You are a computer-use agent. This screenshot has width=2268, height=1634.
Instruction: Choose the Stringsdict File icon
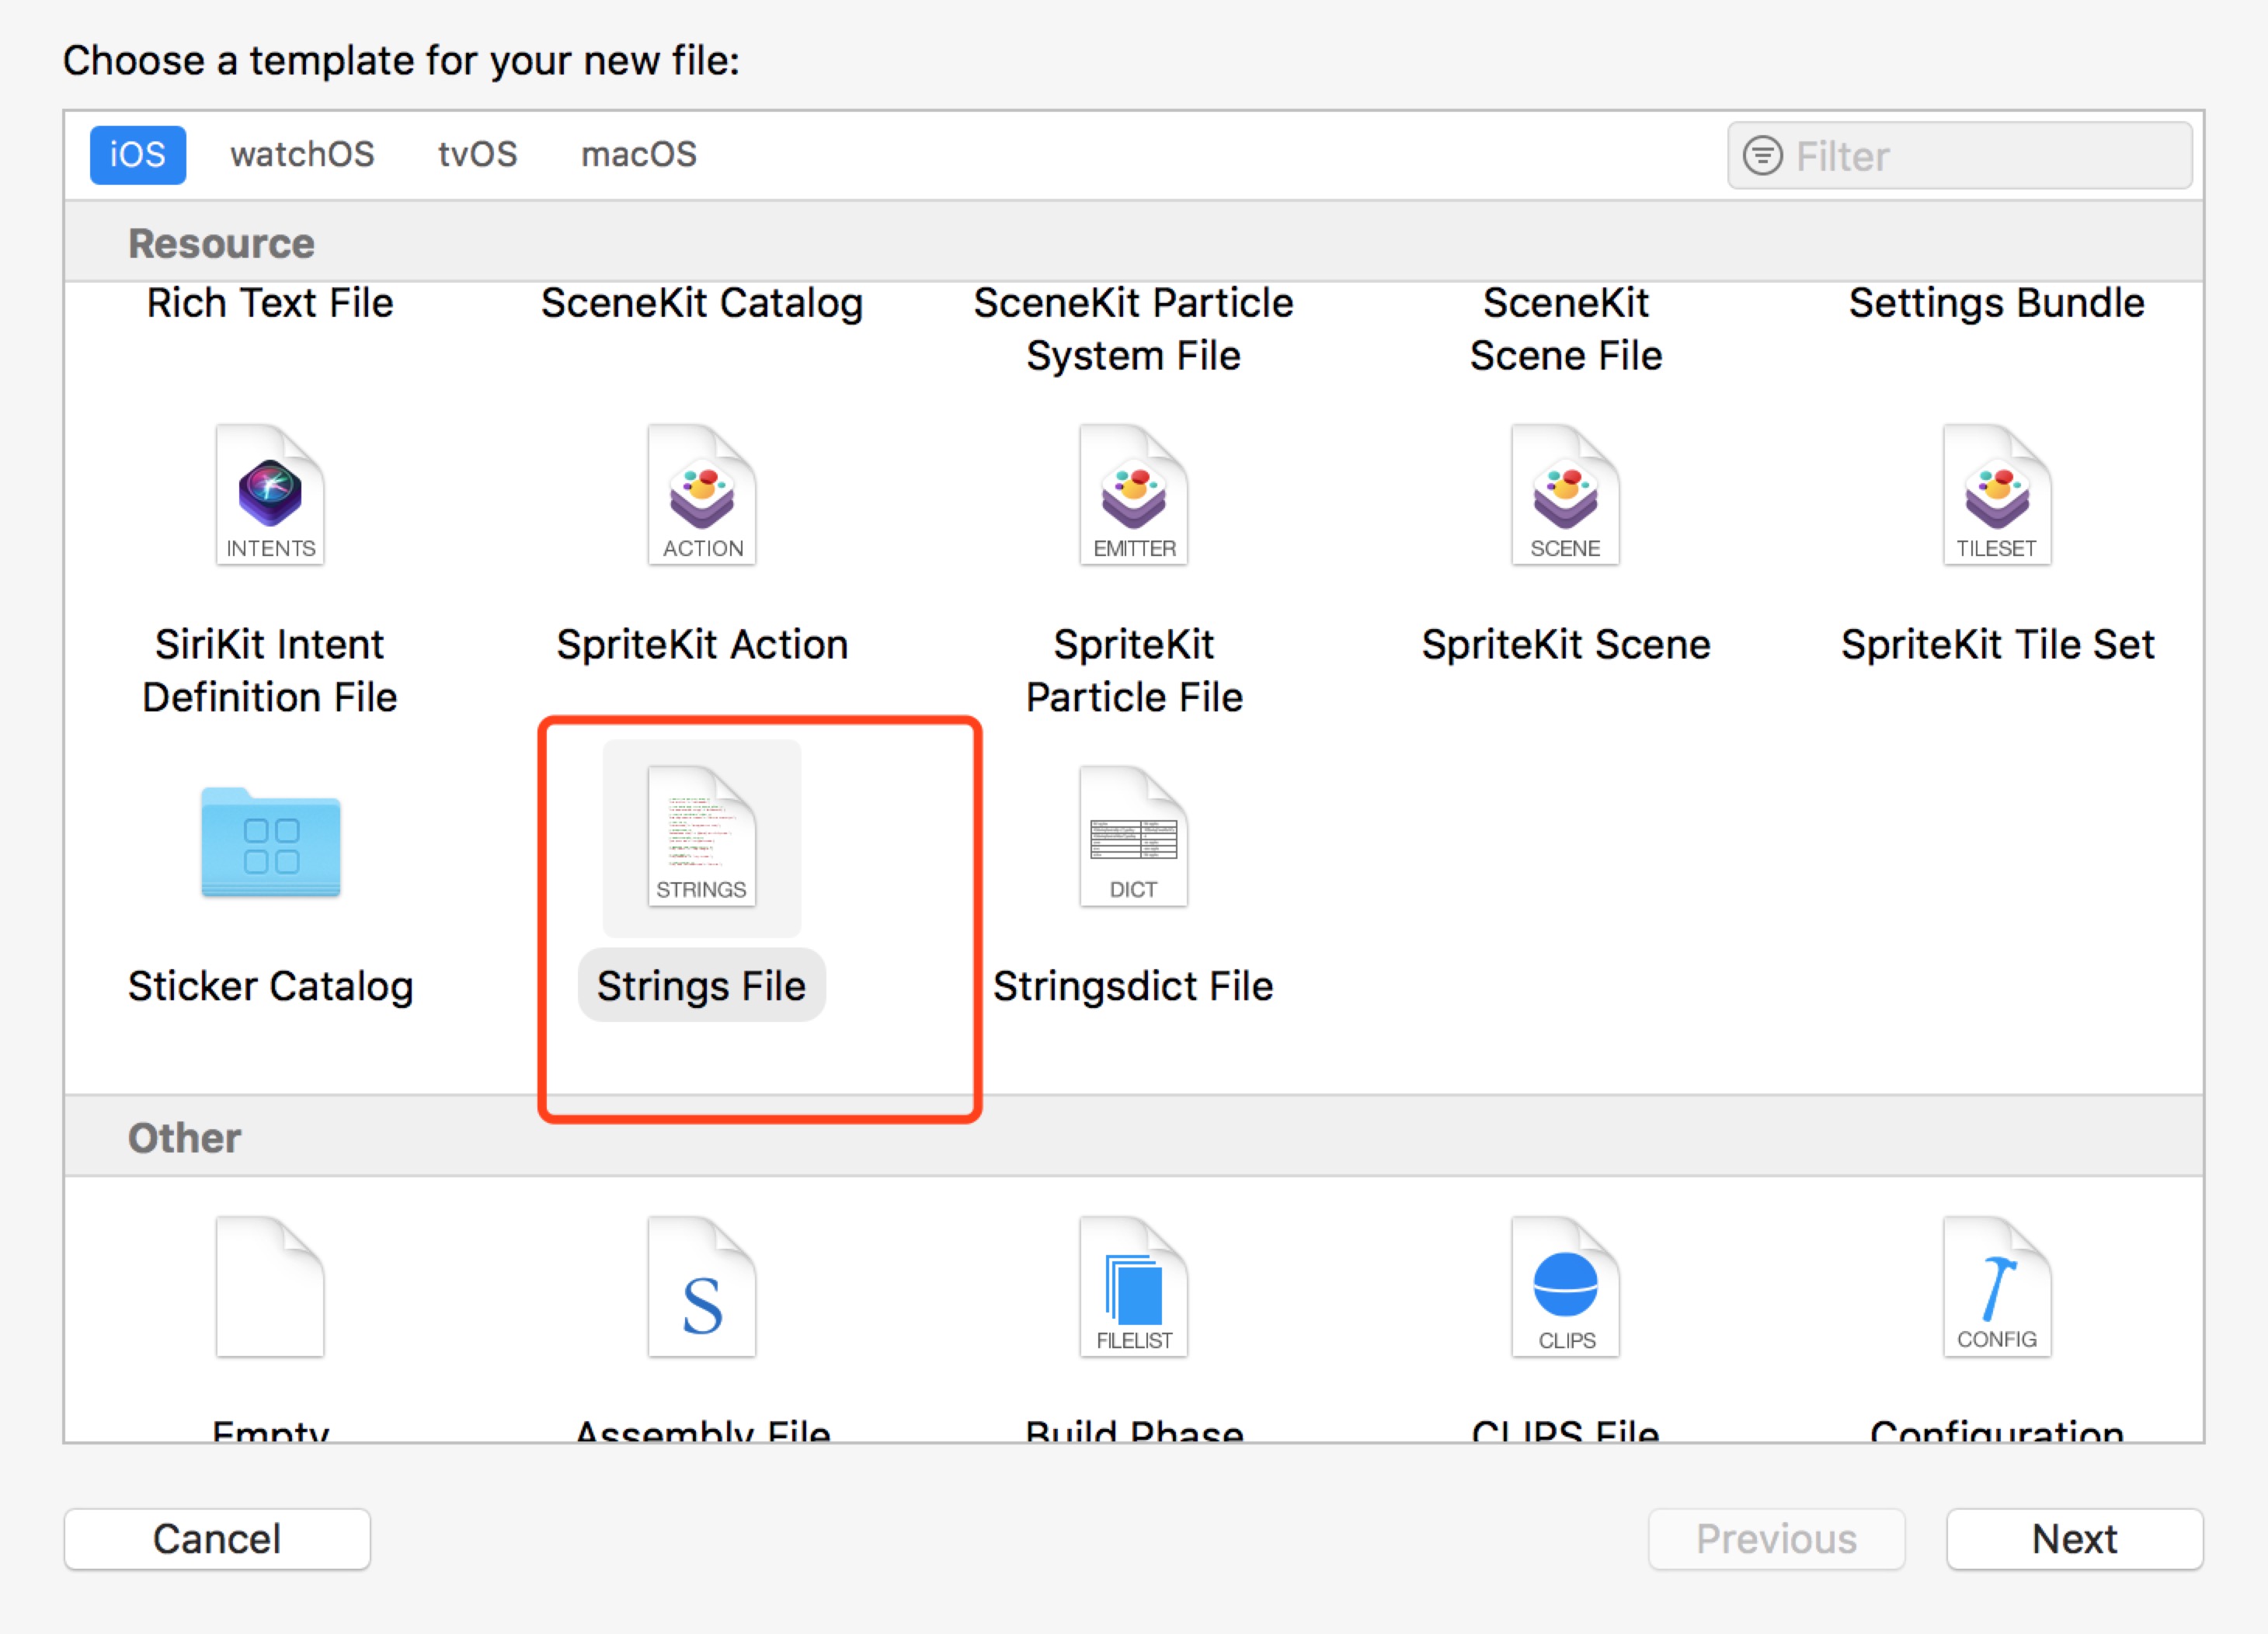point(1133,837)
